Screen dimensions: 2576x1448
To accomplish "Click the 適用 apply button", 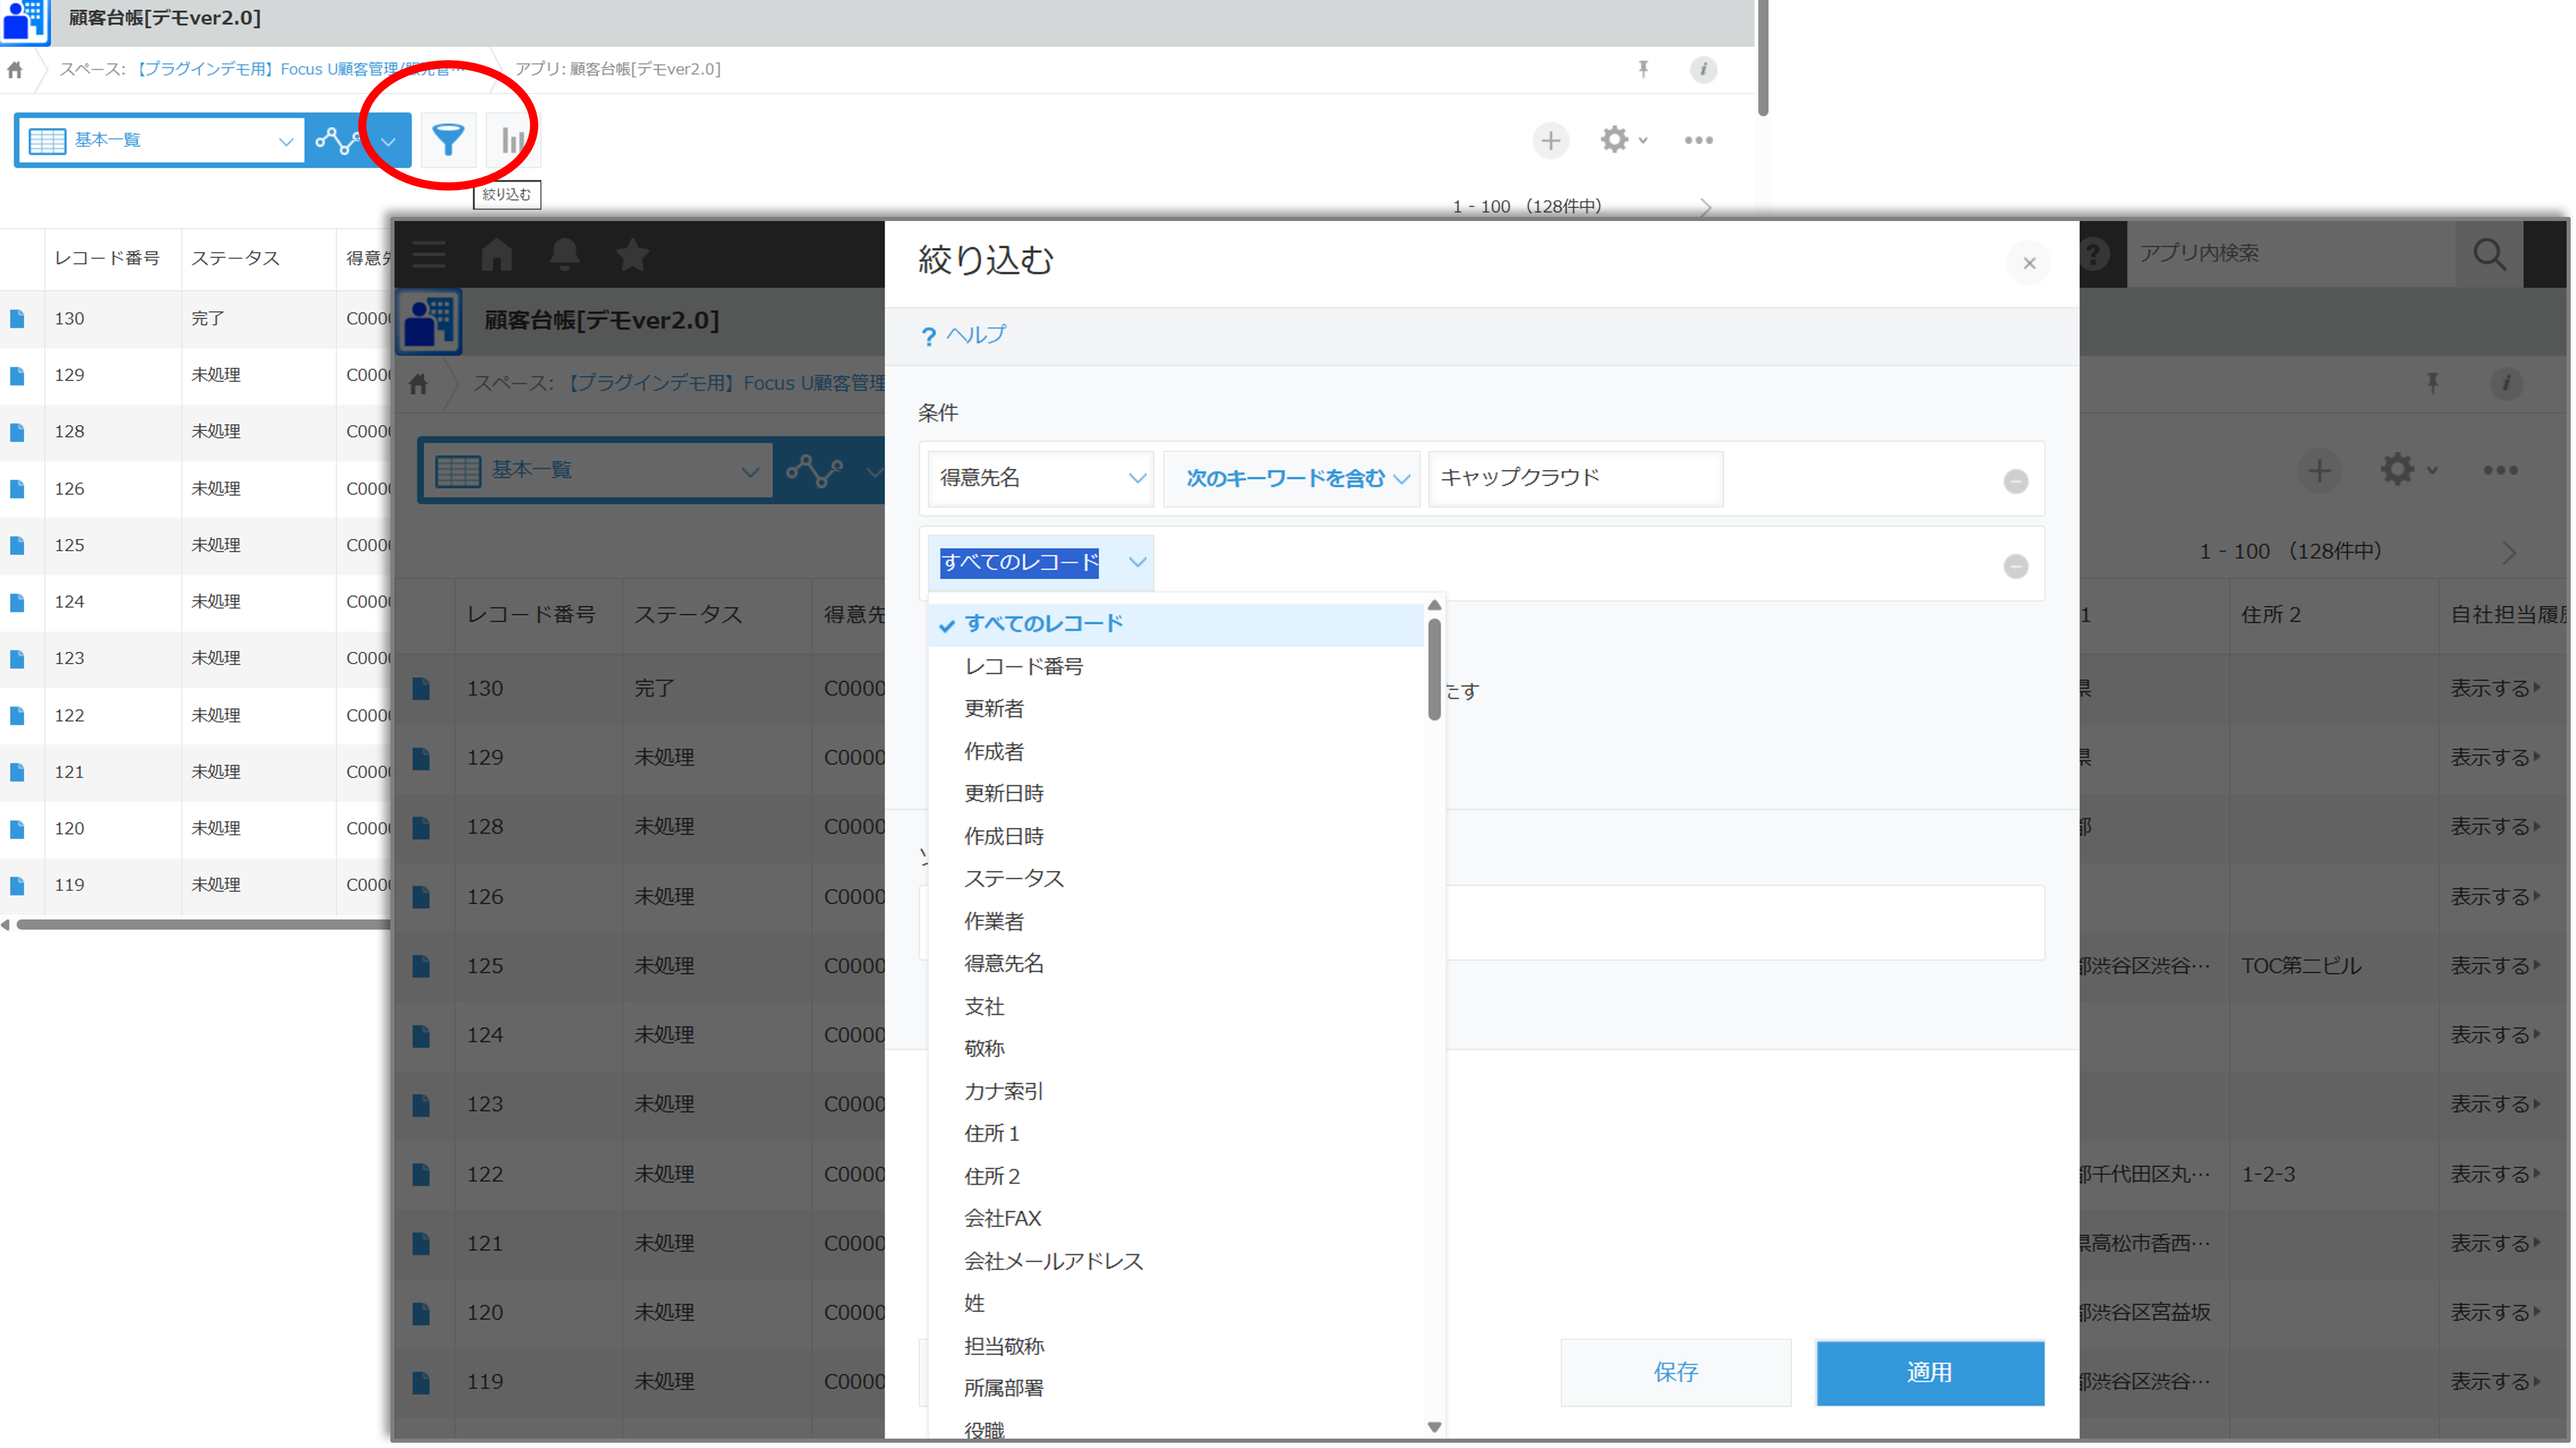I will (1929, 1372).
